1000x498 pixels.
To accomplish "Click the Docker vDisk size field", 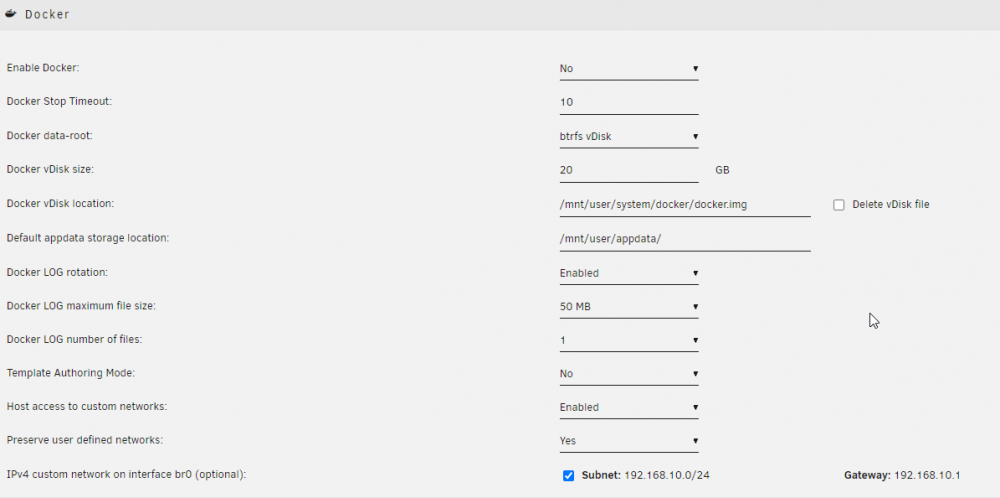I will tap(629, 170).
